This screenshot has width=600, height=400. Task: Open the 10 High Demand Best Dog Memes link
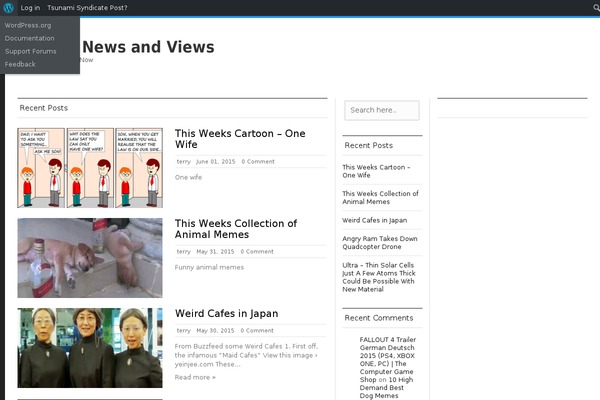coord(386,388)
